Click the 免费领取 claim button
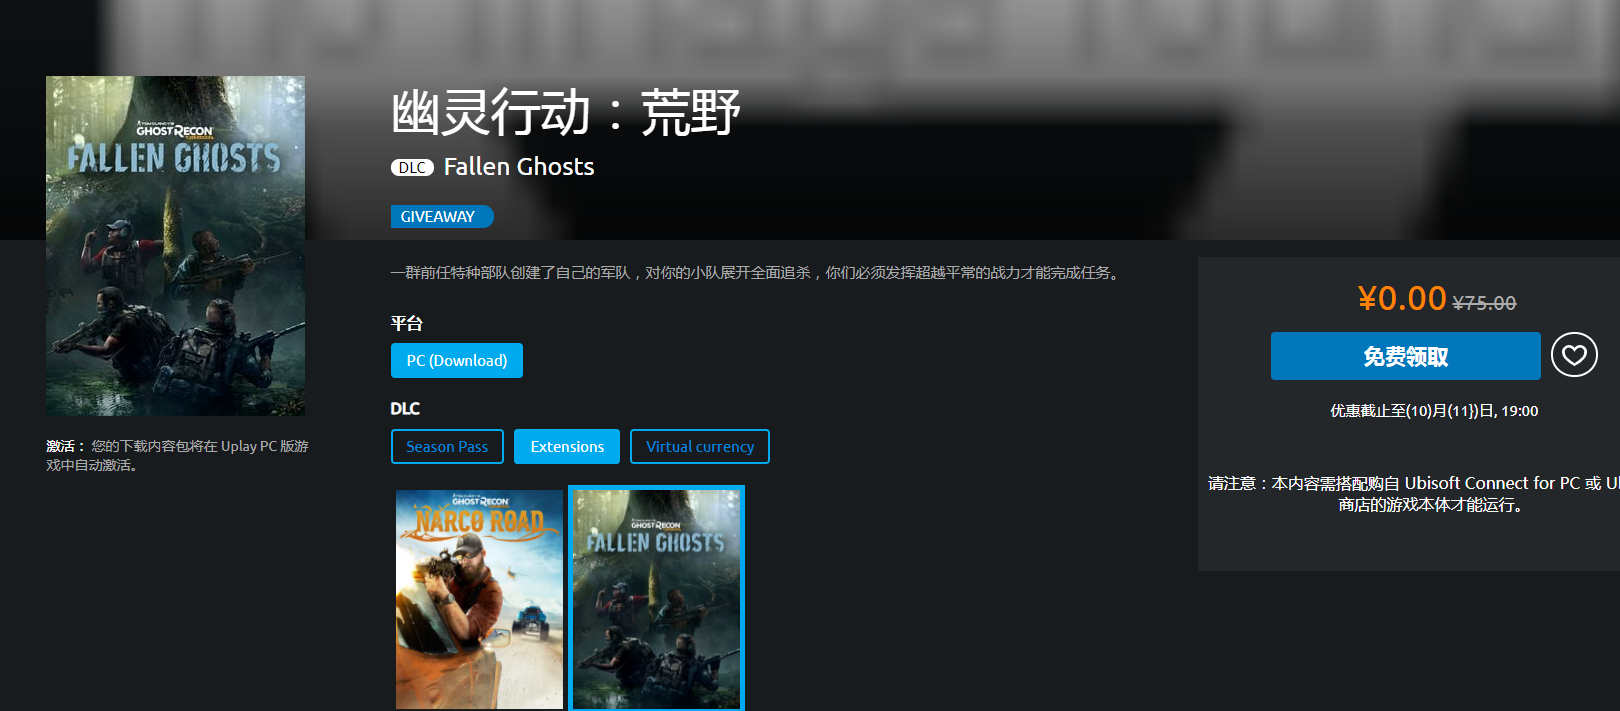This screenshot has height=711, width=1620. tap(1405, 356)
